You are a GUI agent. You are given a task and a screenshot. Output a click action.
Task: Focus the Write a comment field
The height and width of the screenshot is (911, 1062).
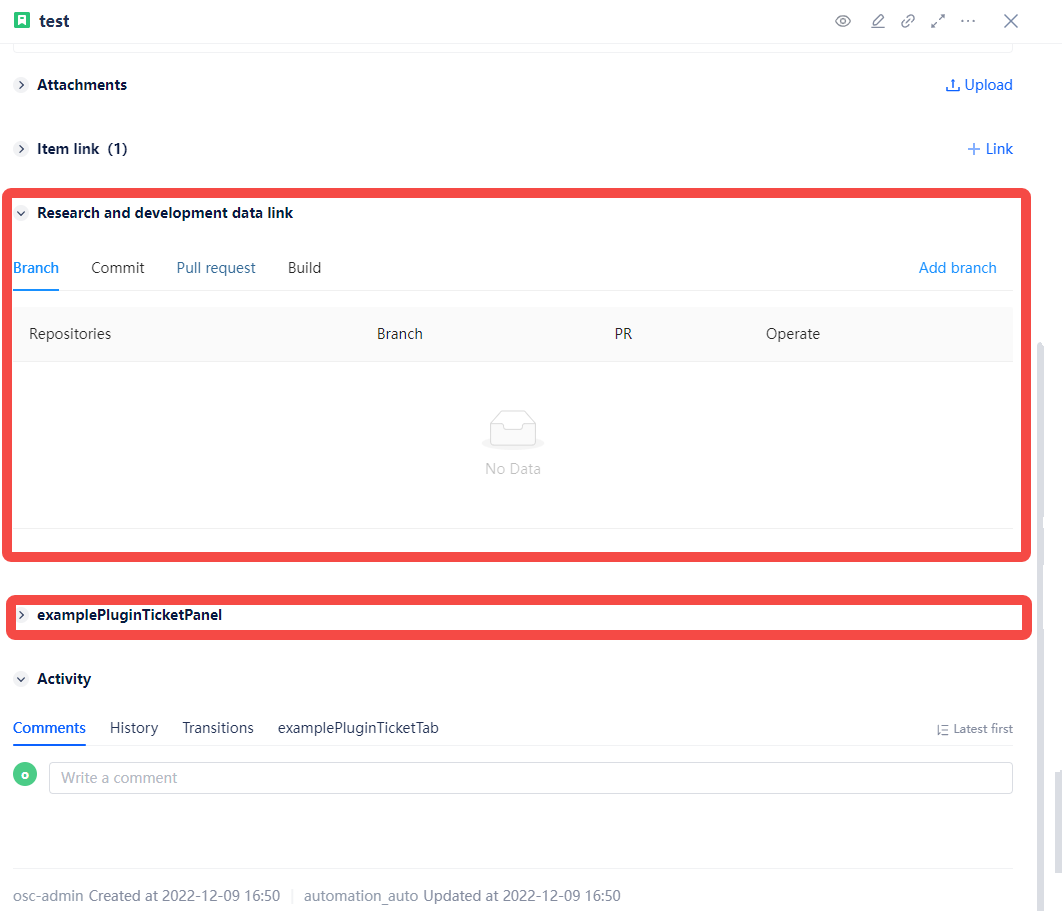pos(530,778)
